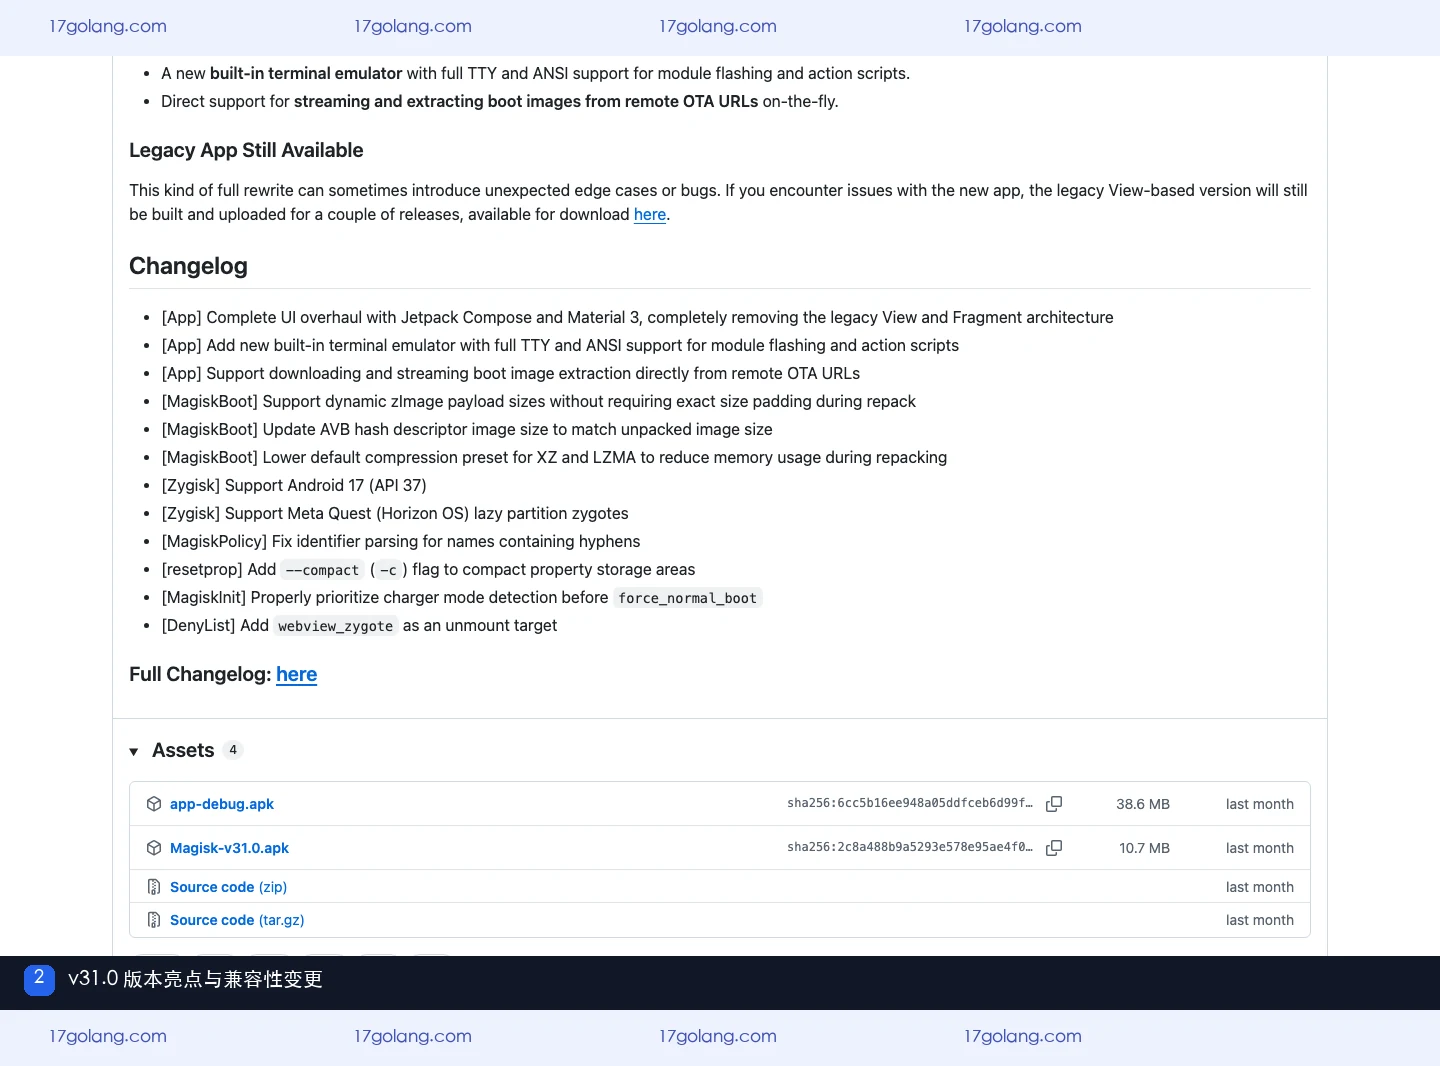Viewport: 1440px width, 1066px height.
Task: Click the Zygisk Android 17 (API 37) changelog entry
Action: click(x=294, y=485)
